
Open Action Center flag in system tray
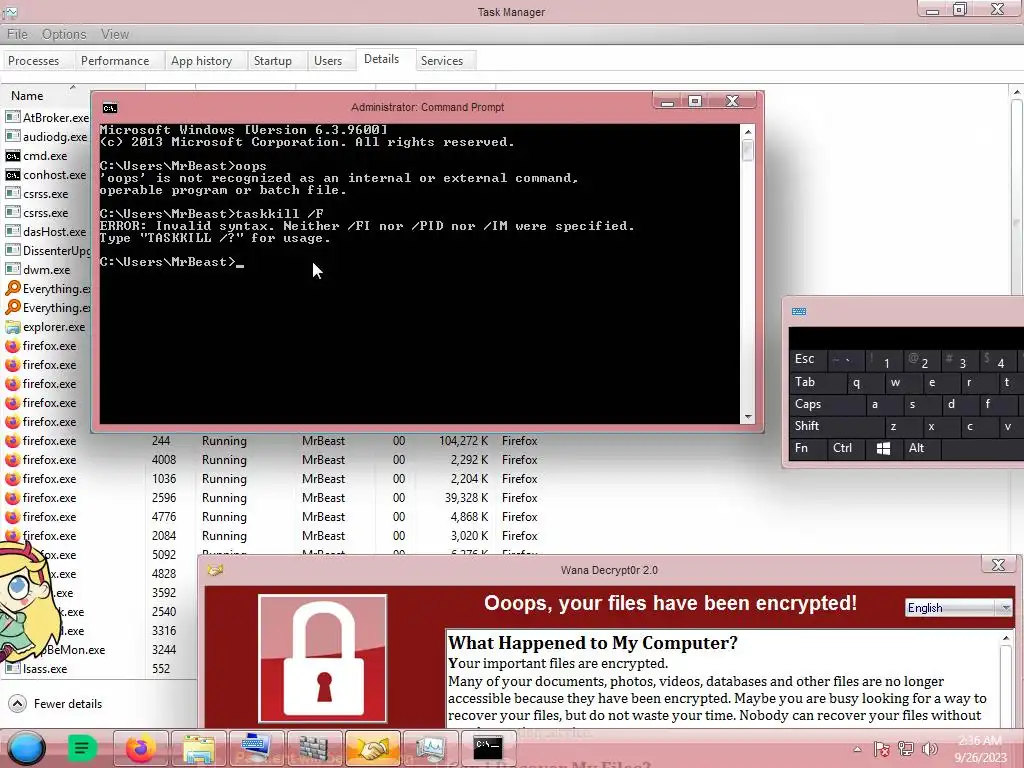click(882, 749)
